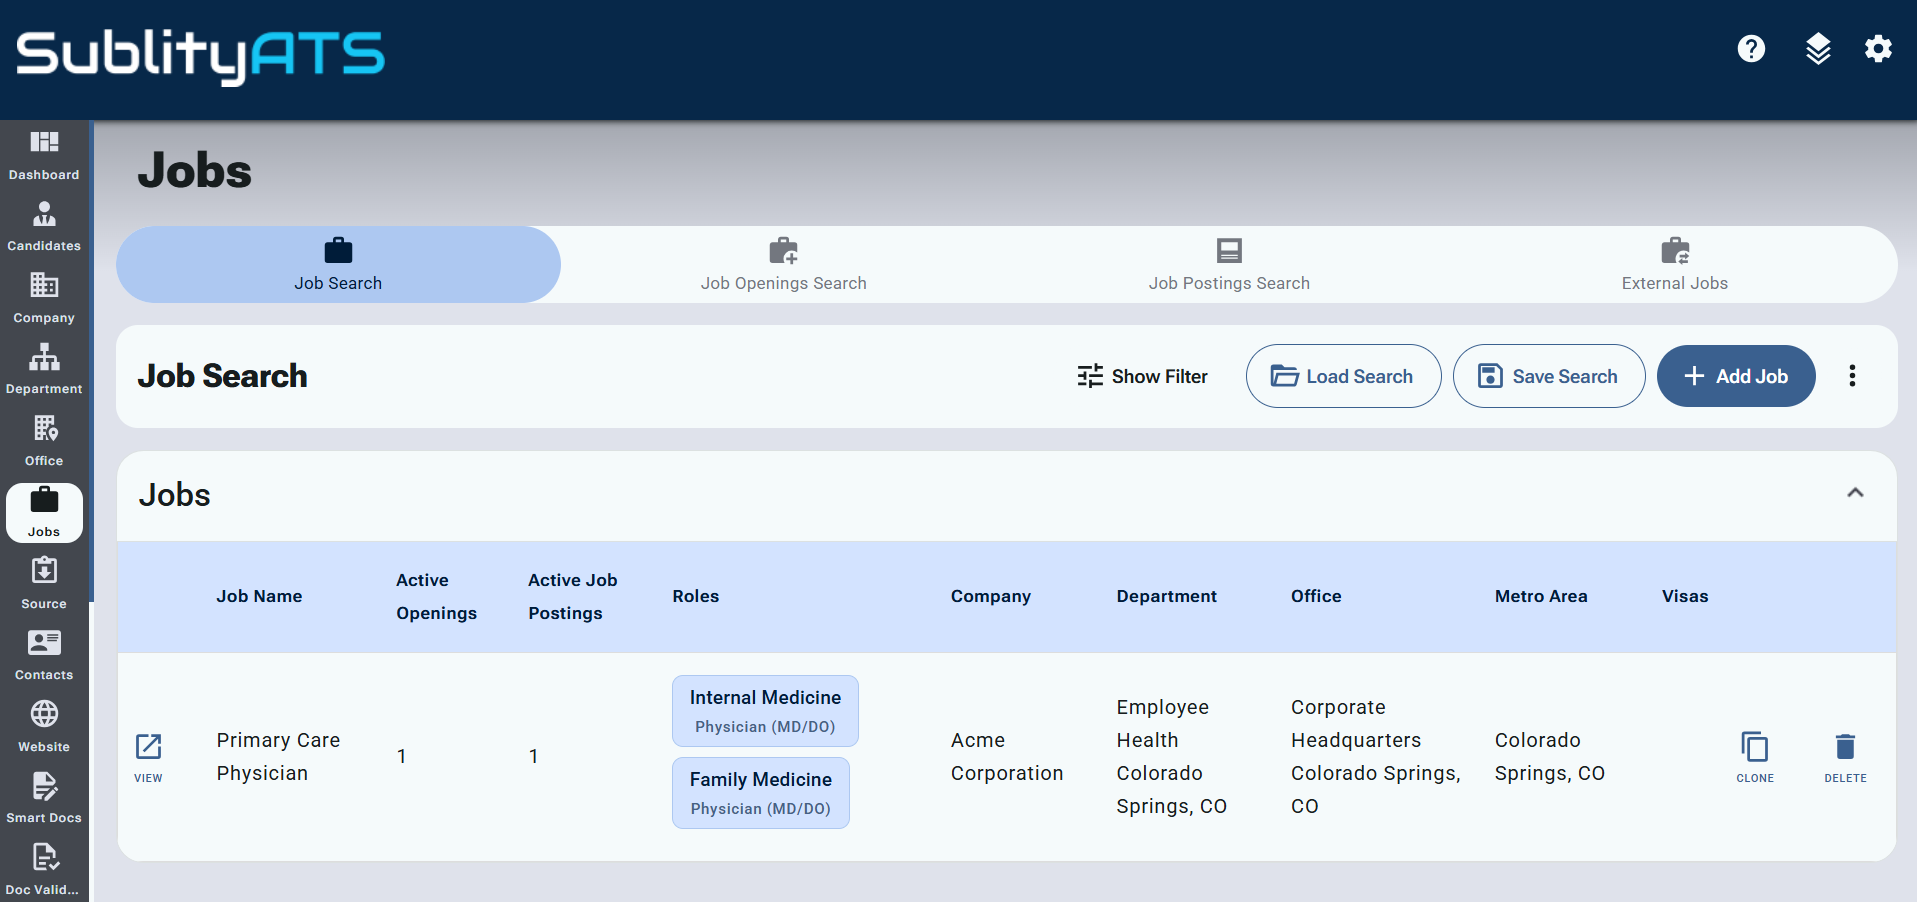This screenshot has height=902, width=1917.
Task: Open the settings gear icon
Action: click(1878, 49)
